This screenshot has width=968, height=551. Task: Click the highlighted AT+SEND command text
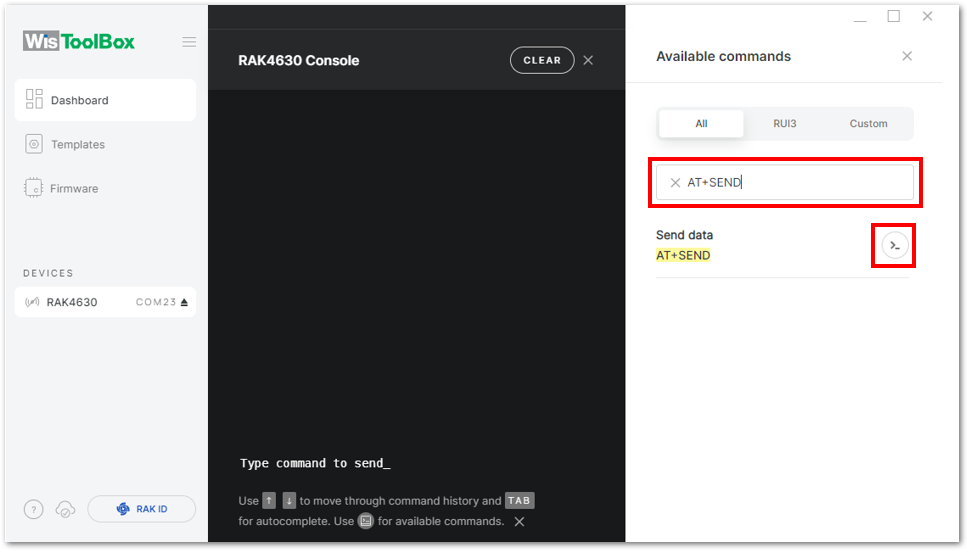coord(683,255)
